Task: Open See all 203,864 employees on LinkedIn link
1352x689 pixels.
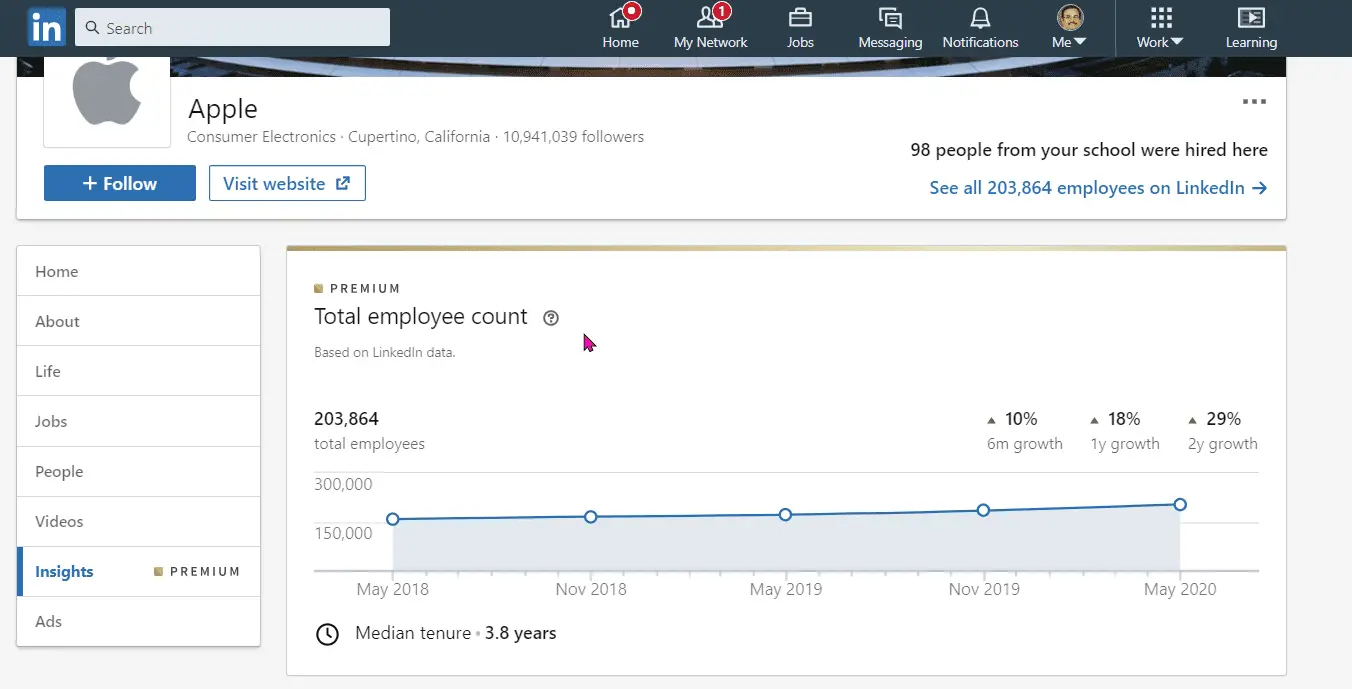Action: [x=1098, y=188]
